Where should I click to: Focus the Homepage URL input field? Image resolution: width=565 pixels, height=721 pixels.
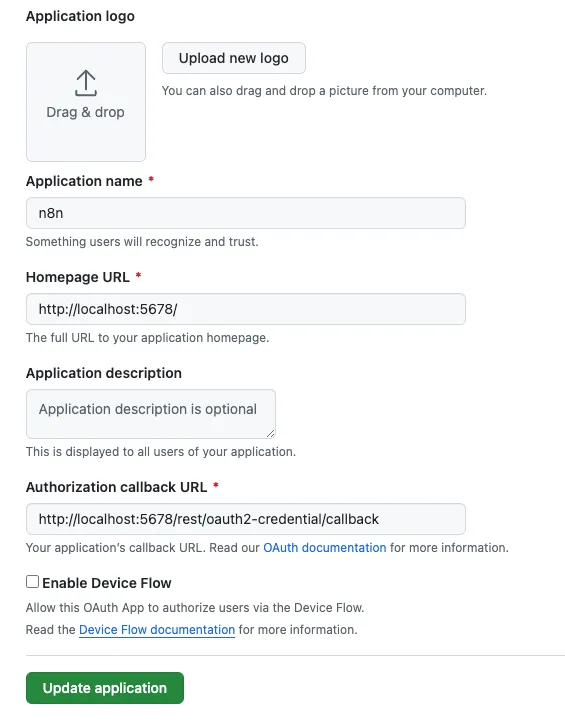tap(246, 309)
